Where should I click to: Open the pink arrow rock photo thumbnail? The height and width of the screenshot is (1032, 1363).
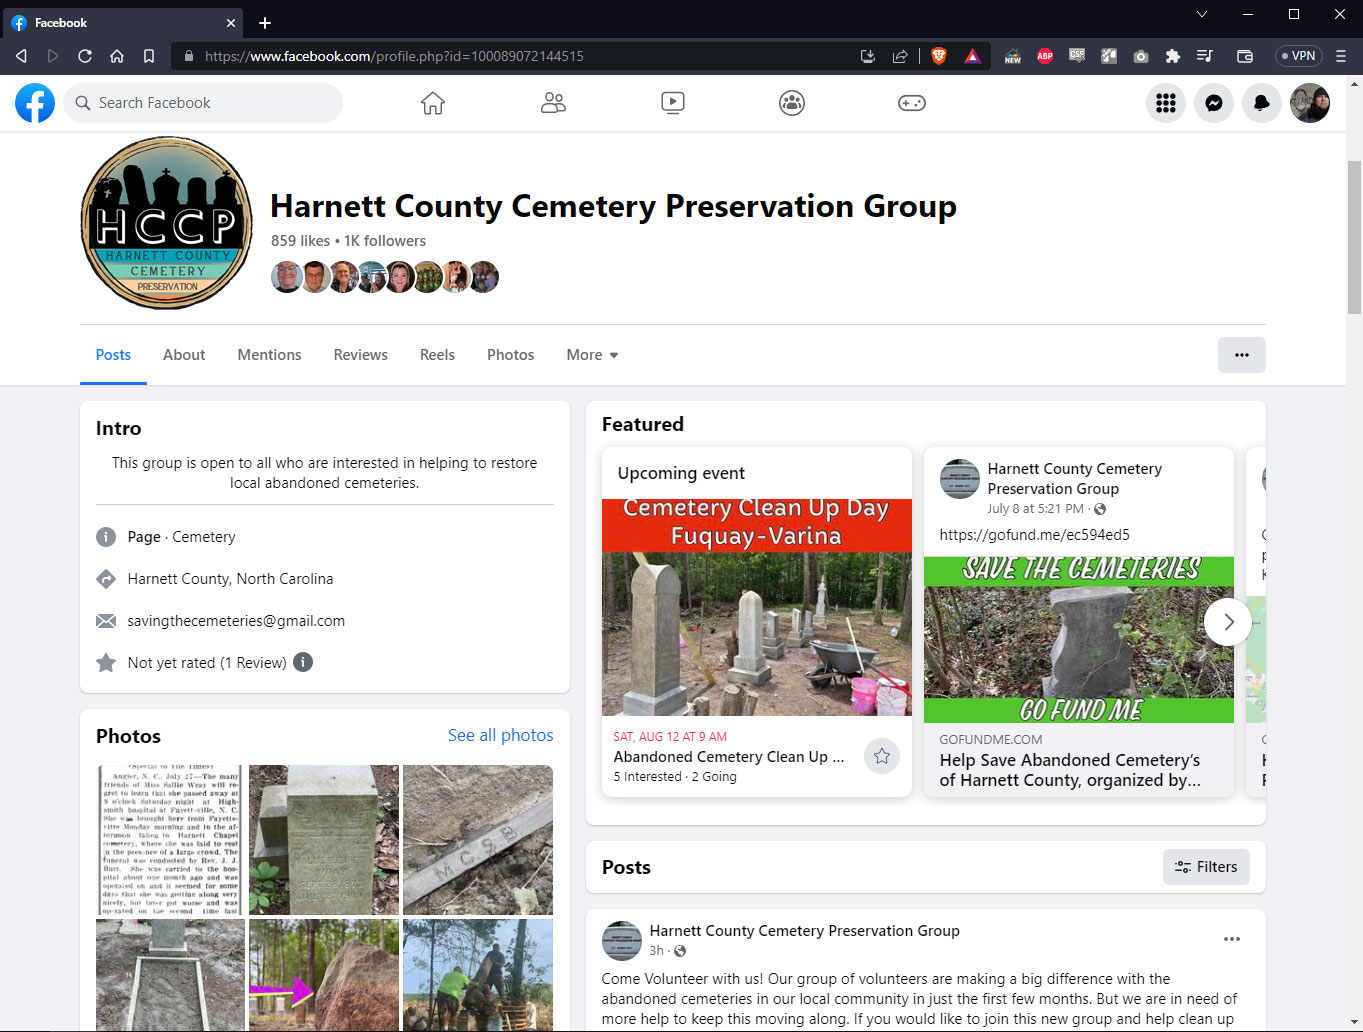(324, 975)
